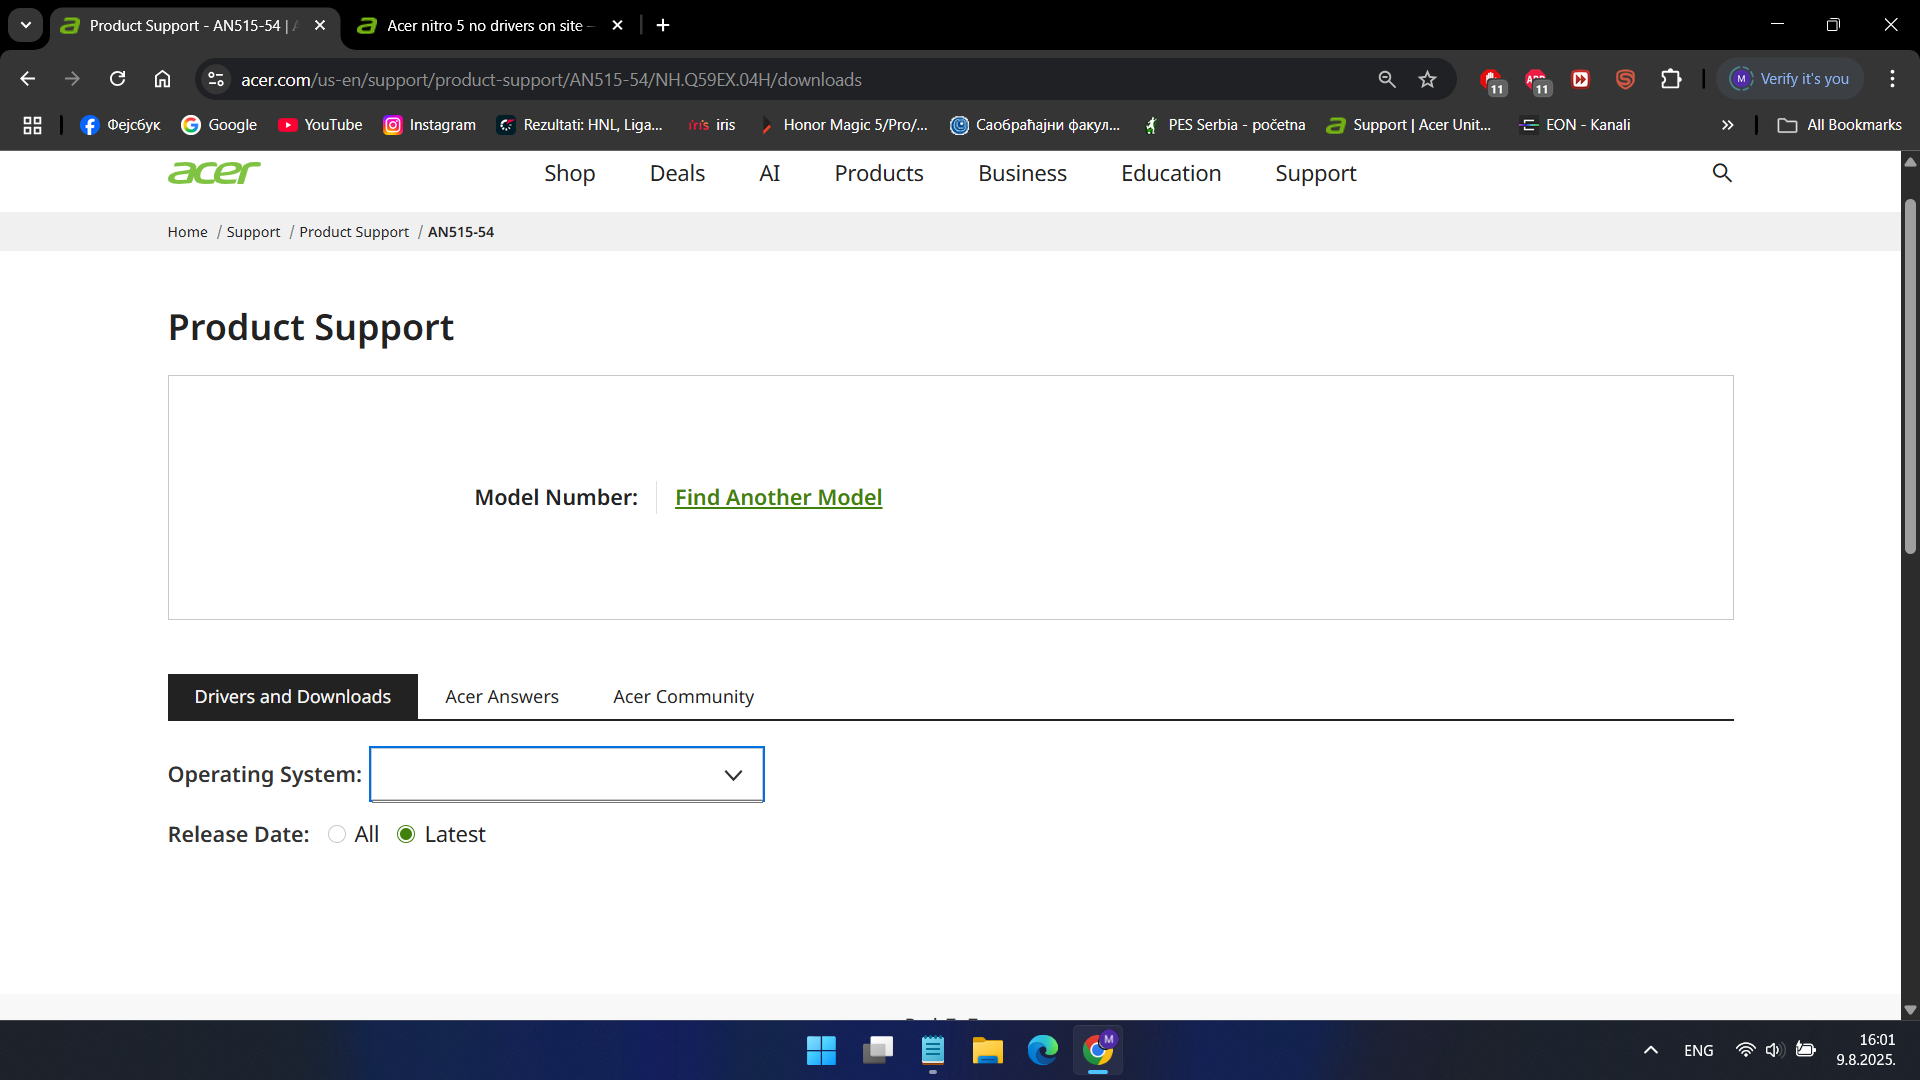Open Honor Magic 5/Pro bookmark
Screen dimensions: 1920x1080
[843, 125]
